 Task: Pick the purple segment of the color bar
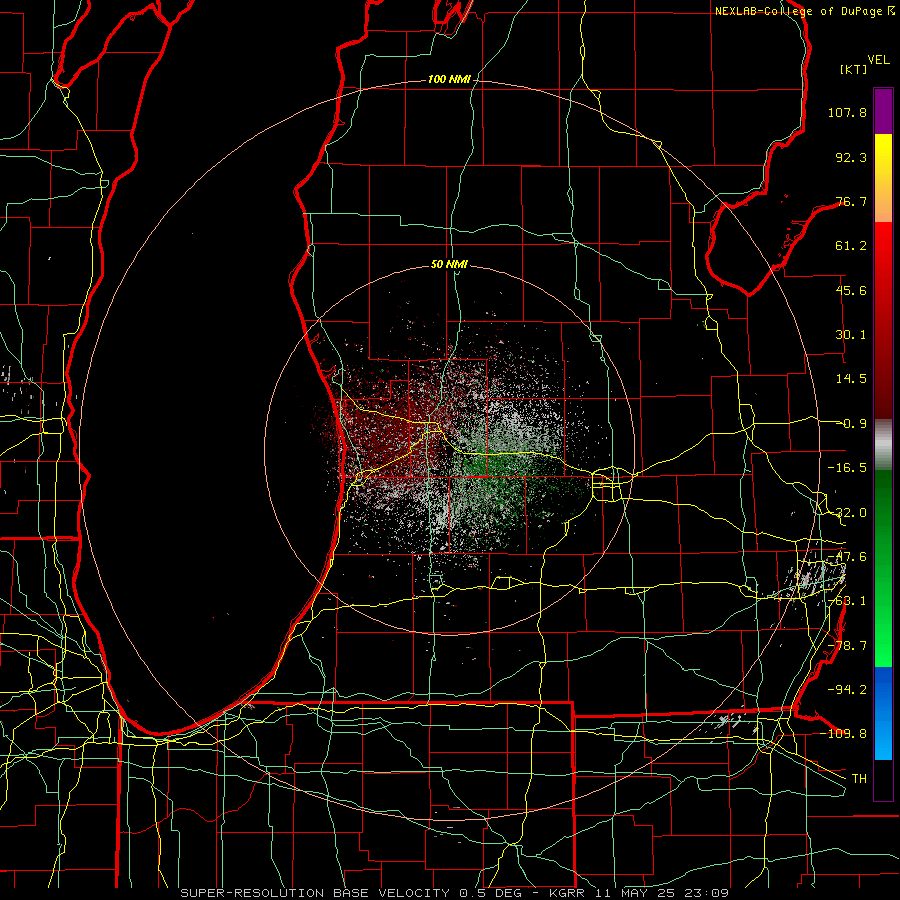883,112
